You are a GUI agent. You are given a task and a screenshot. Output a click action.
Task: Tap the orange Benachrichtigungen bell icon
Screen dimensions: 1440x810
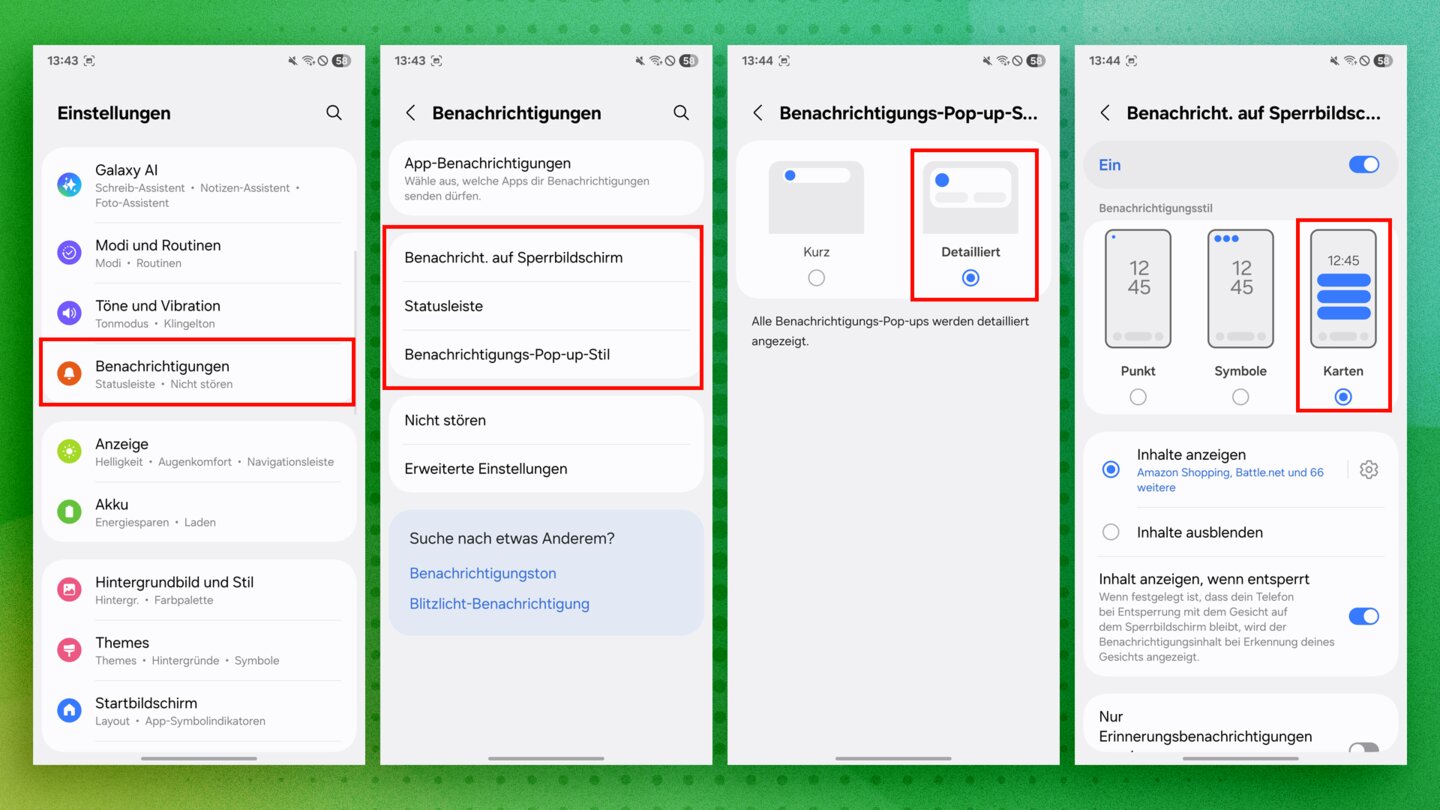(x=69, y=374)
